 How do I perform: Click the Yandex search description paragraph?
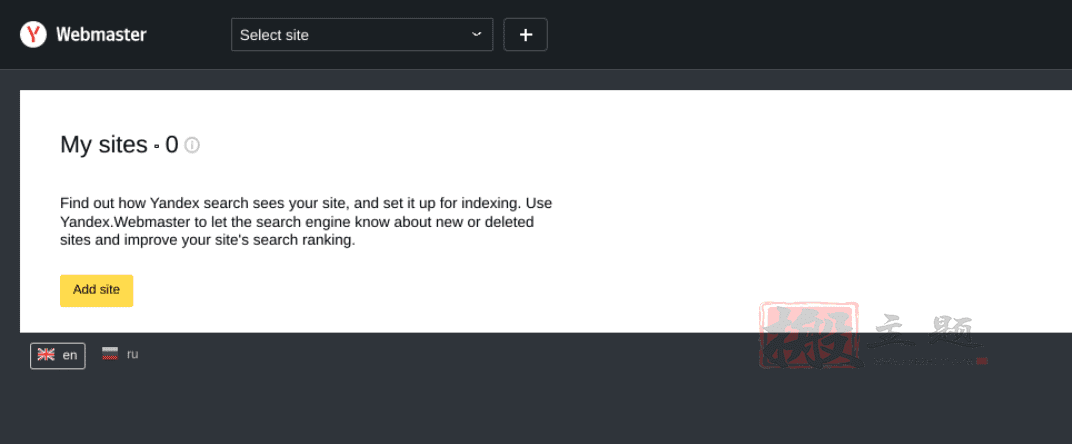[306, 222]
